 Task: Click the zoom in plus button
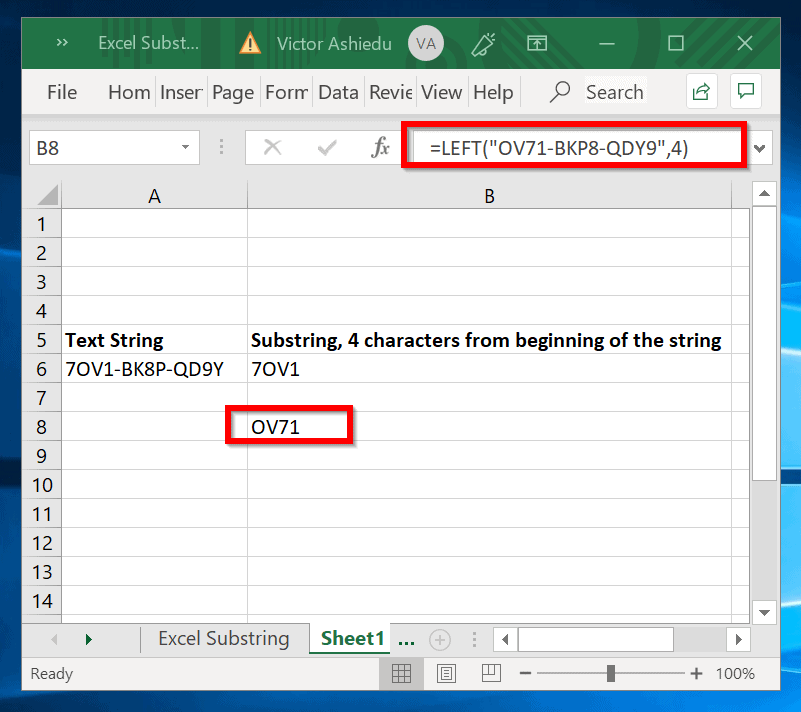point(696,674)
